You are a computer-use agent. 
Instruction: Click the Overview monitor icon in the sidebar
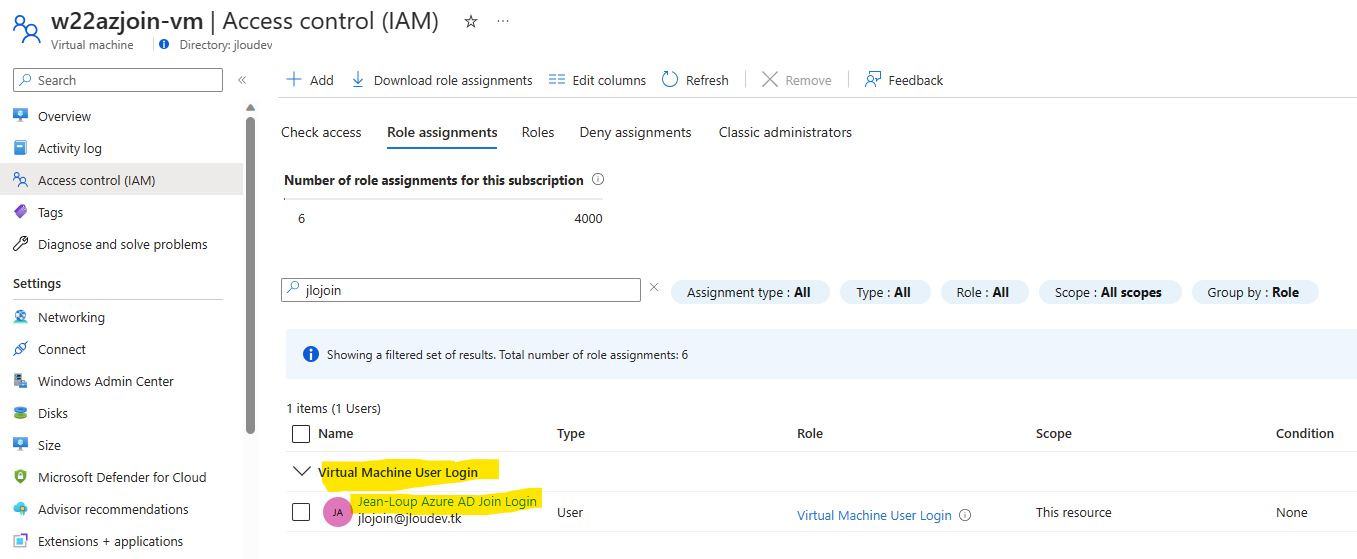coord(20,116)
